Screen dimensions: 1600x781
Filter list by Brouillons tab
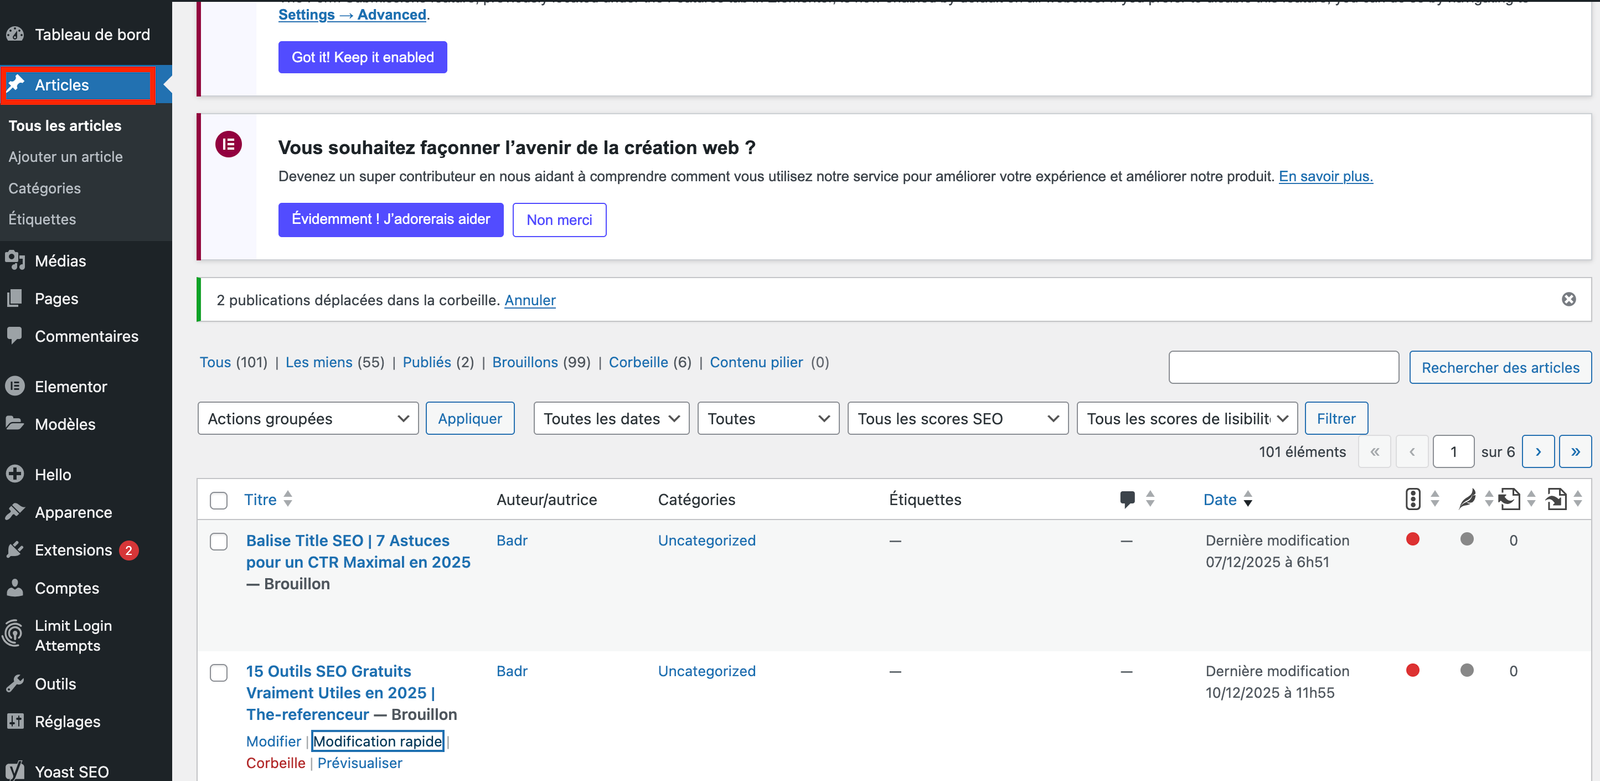point(525,362)
